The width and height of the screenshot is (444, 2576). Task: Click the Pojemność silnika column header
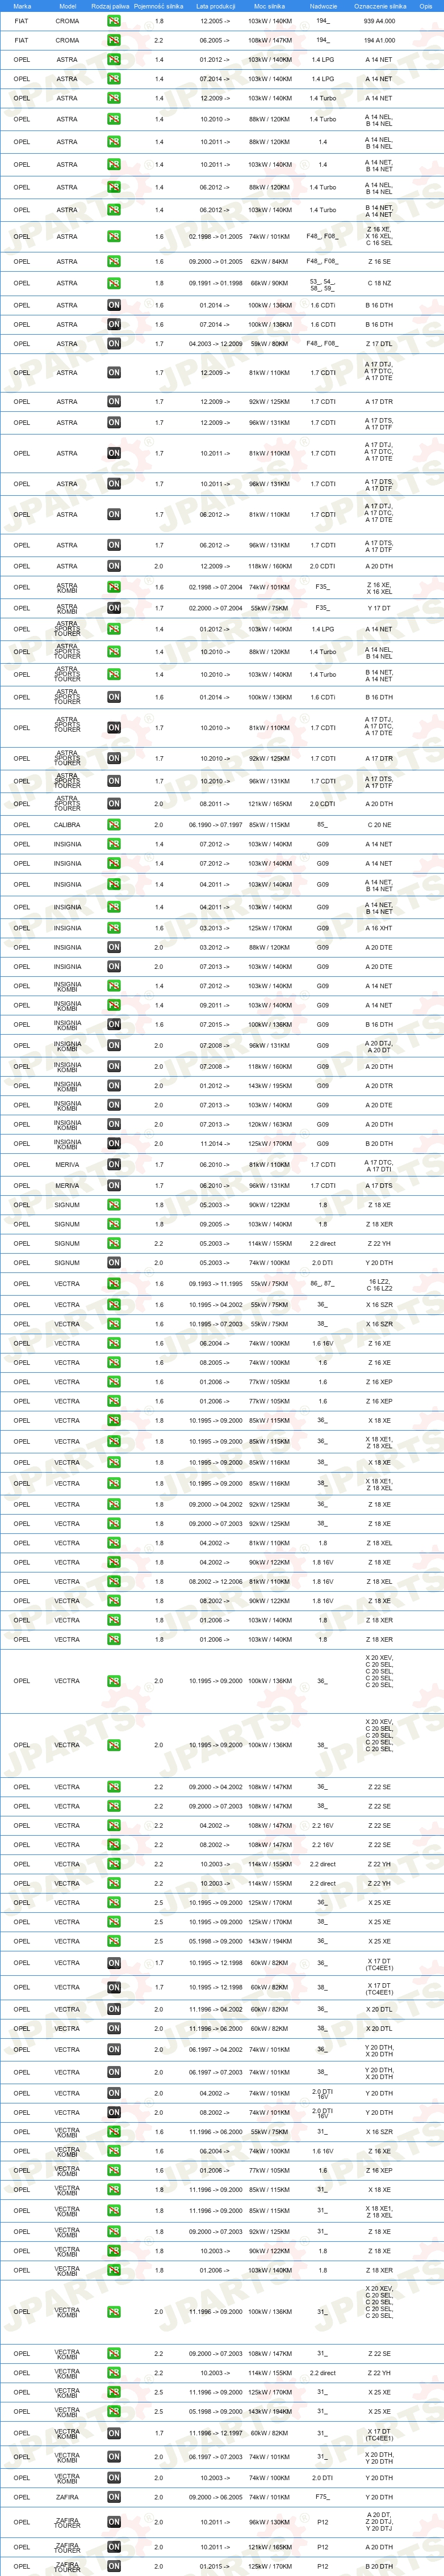coord(159,6)
